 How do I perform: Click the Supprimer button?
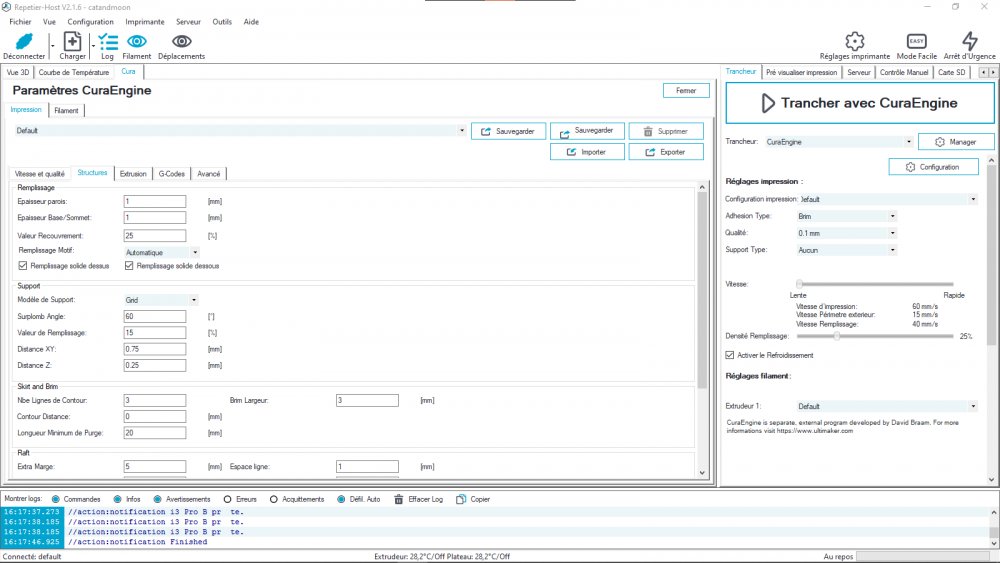tap(666, 131)
